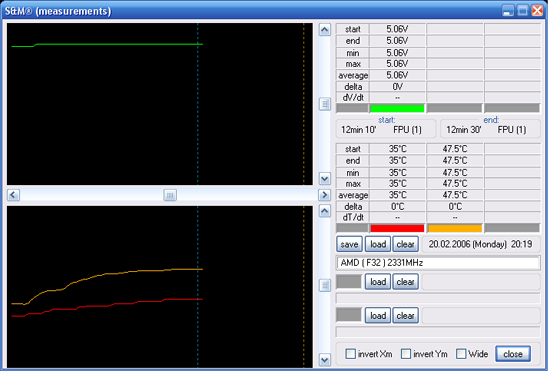This screenshot has height=371, width=550.
Task: Click the horizontal scrollbar right arrow
Action: click(x=324, y=195)
